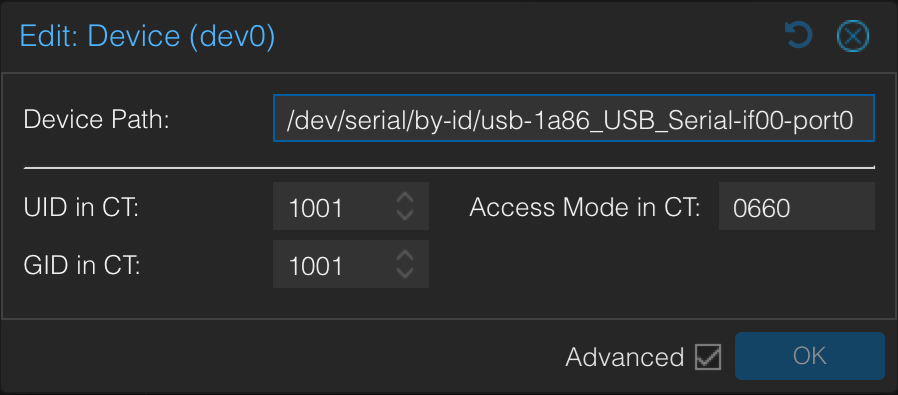Reset the dialog form with the undo arrow icon

point(798,35)
